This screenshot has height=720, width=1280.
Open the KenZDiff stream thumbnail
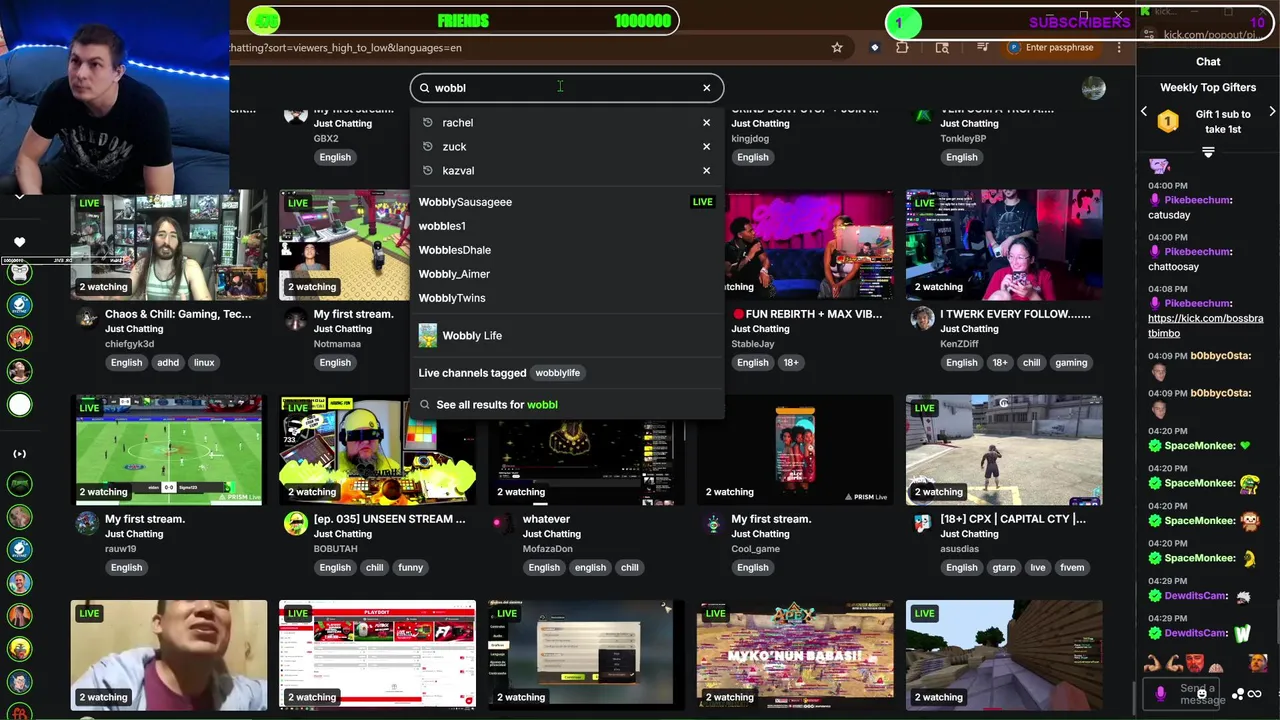pyautogui.click(x=1004, y=245)
